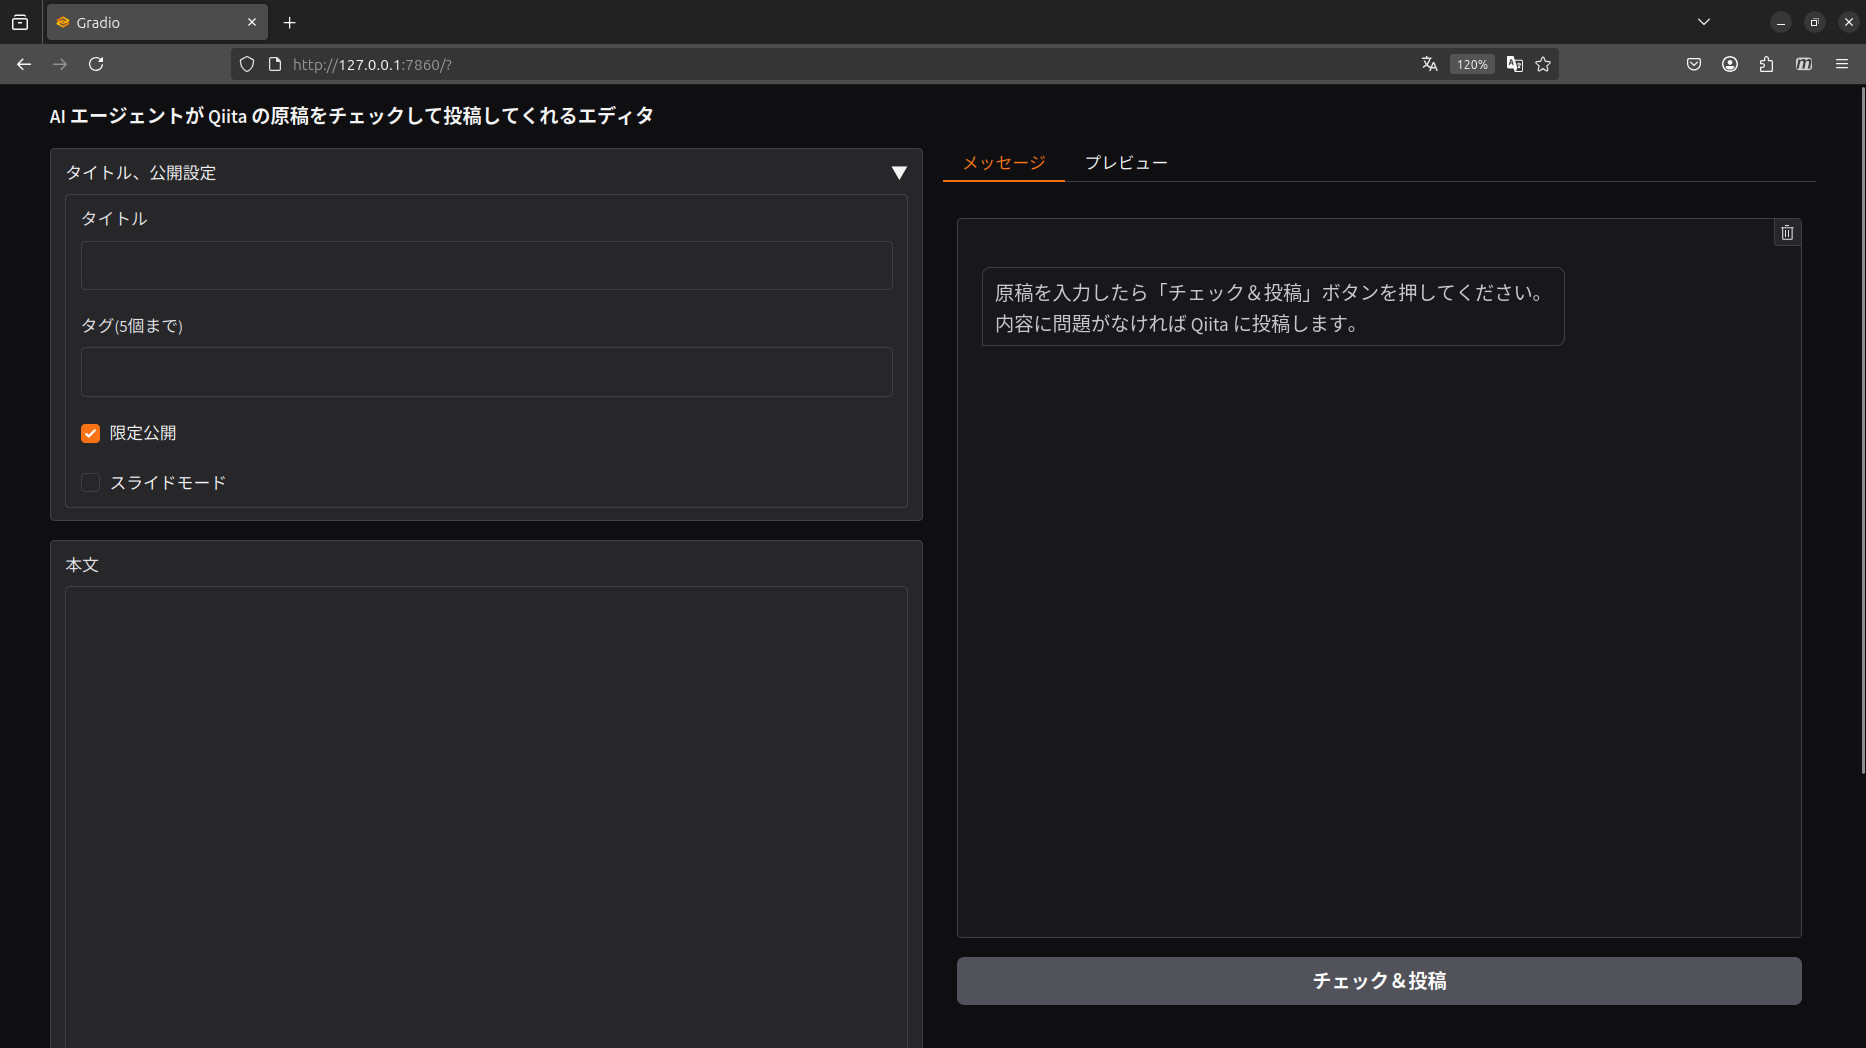Bookmark this page with the star icon
Image resolution: width=1866 pixels, height=1048 pixels.
click(1543, 64)
